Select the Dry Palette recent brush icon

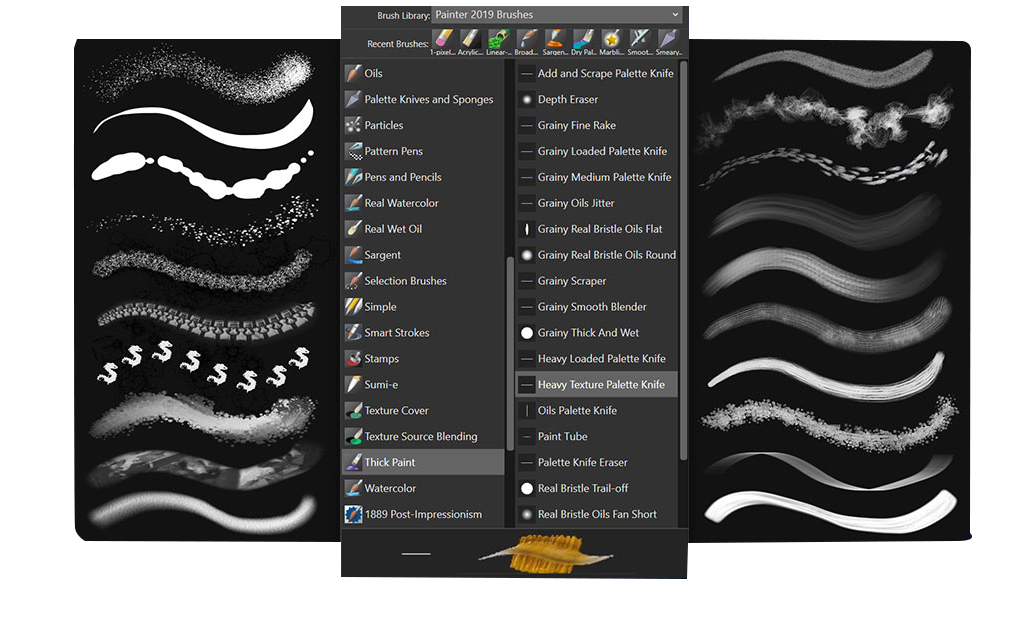[583, 38]
